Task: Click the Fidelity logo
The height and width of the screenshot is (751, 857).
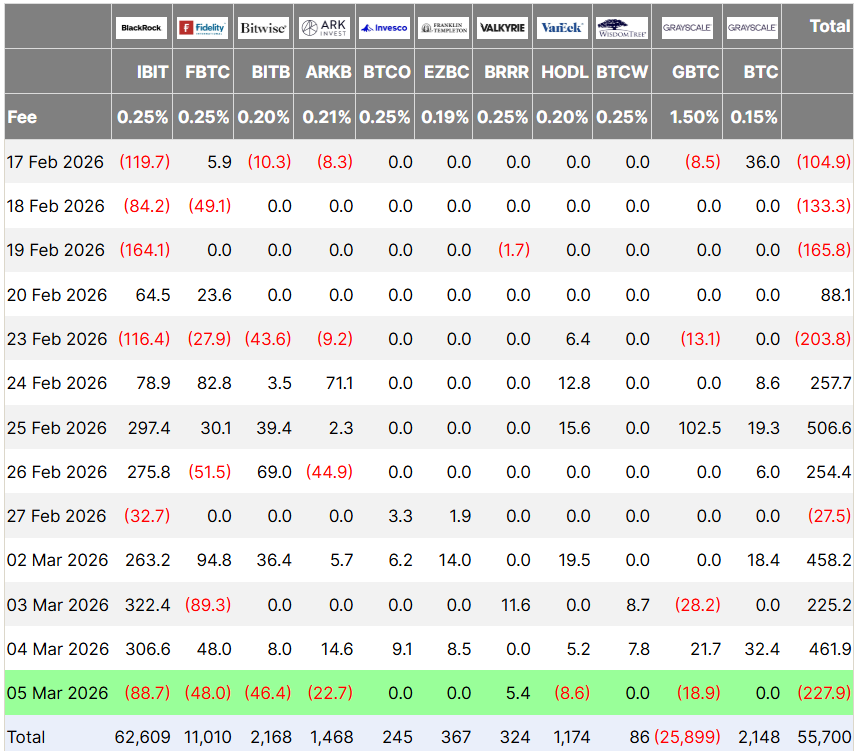Action: click(202, 28)
